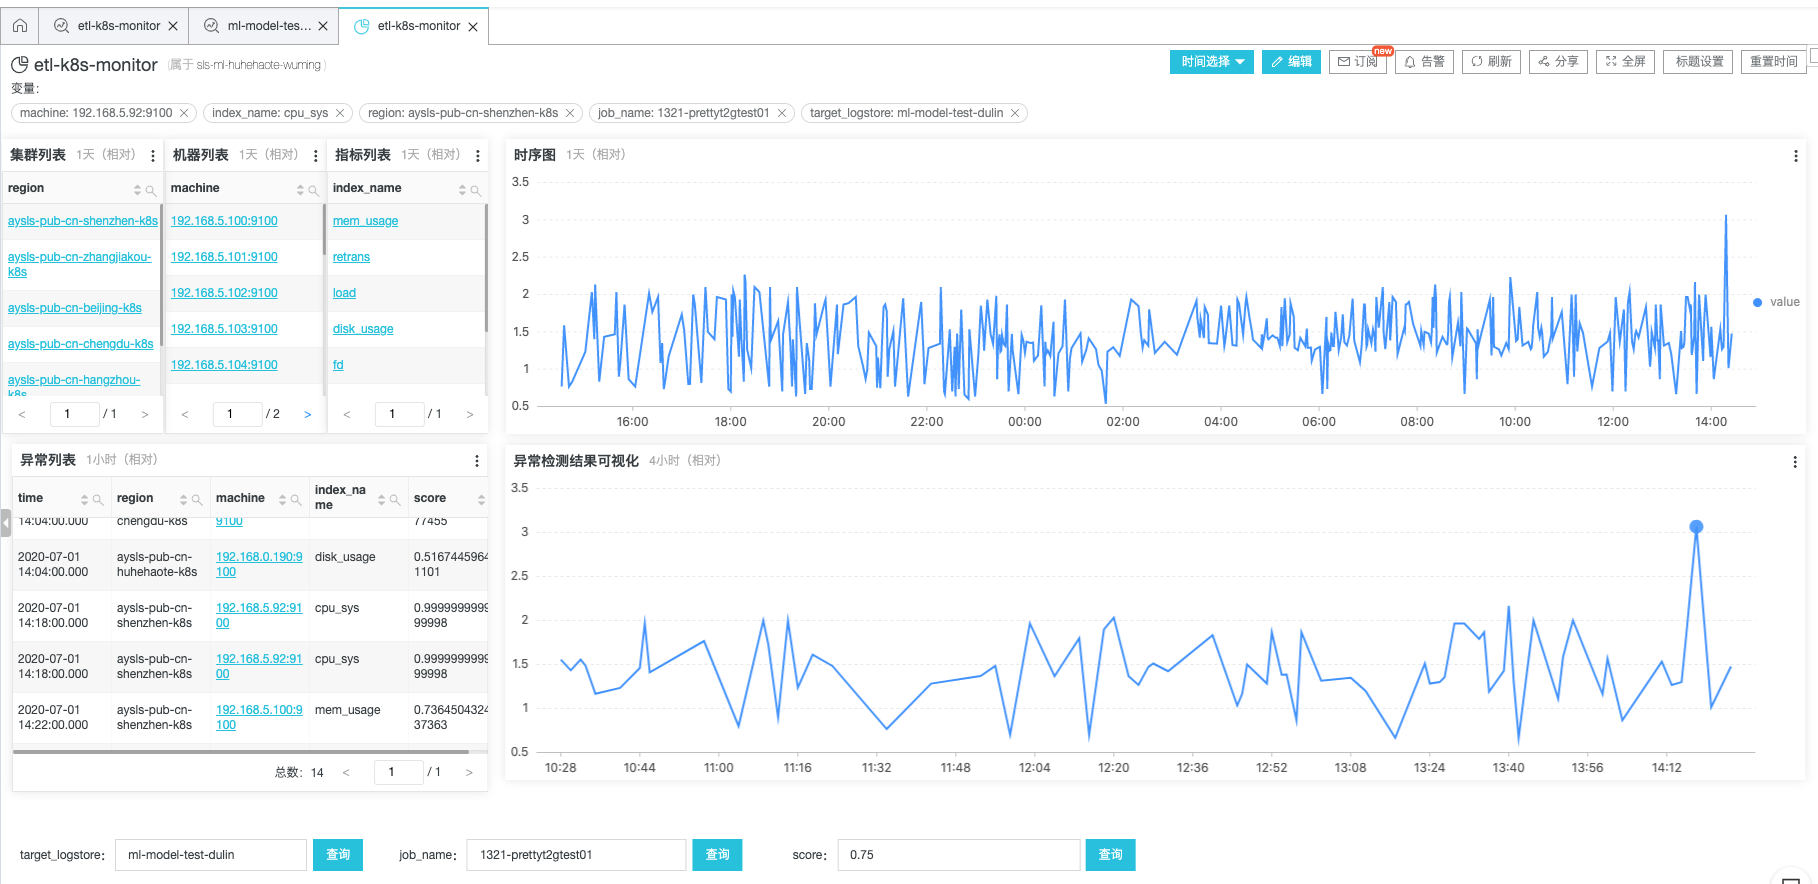Open the 告警 alert button

(1424, 61)
